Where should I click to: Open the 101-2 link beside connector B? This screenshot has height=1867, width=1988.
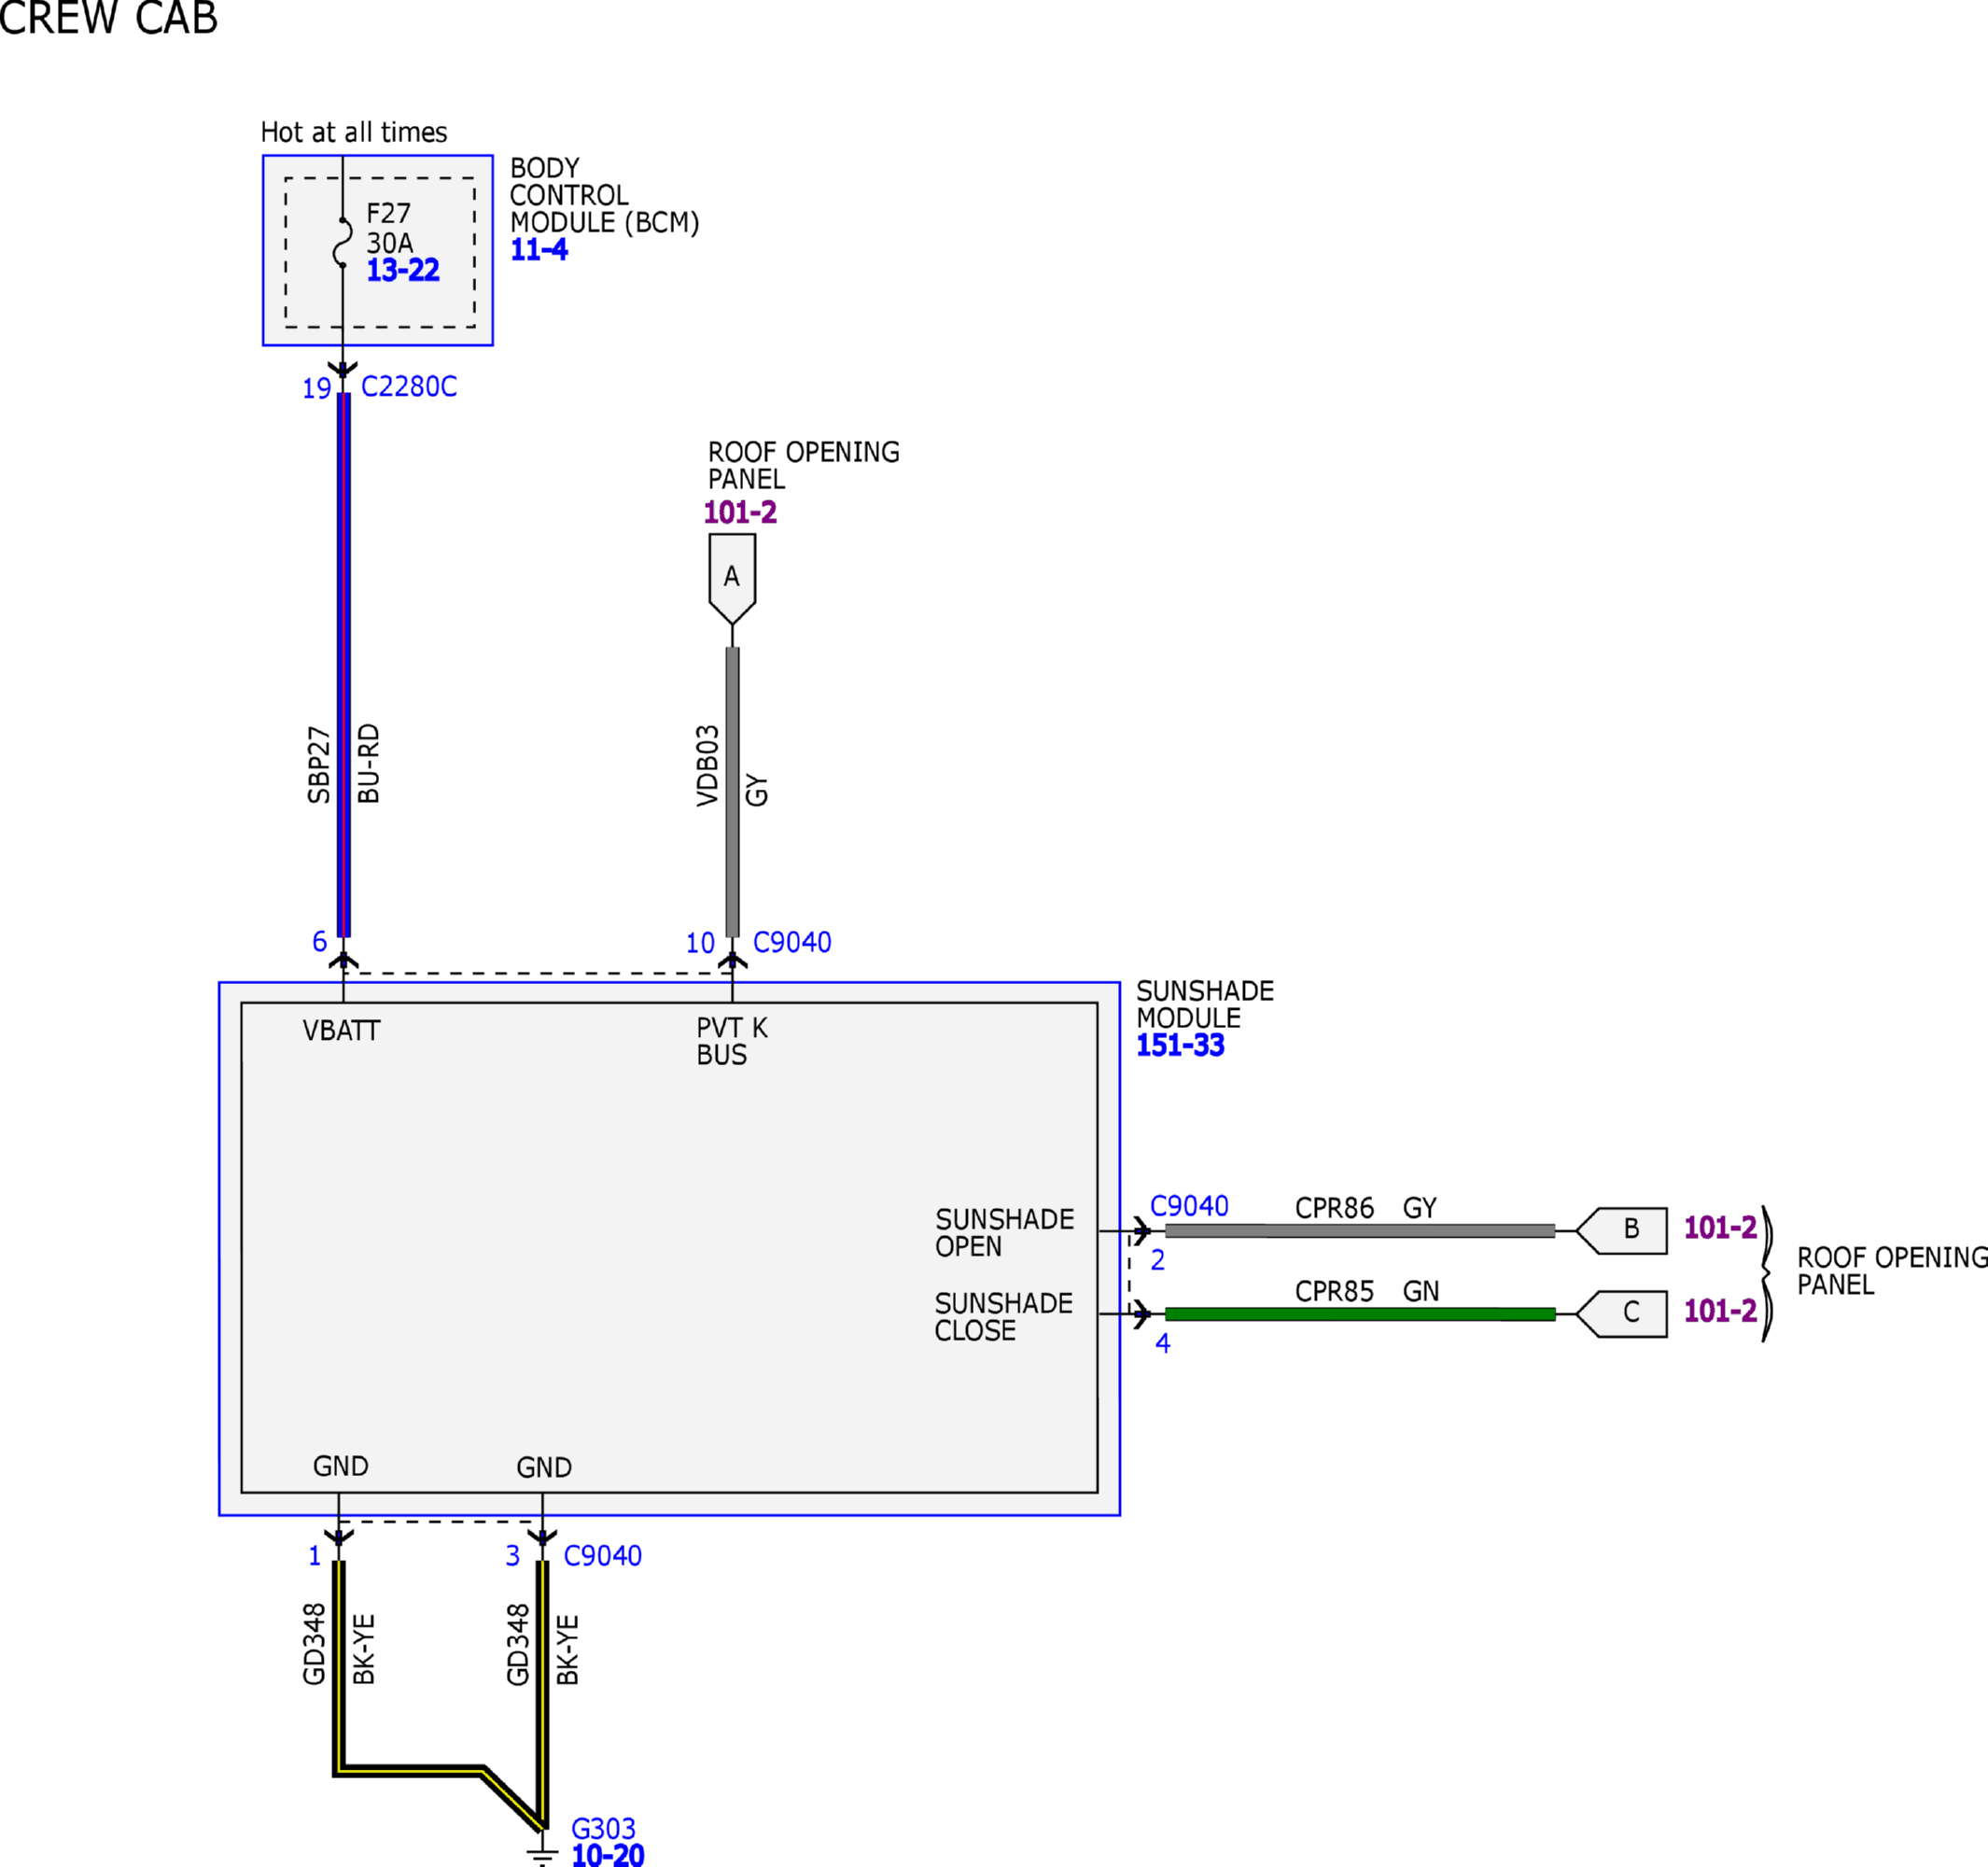click(1720, 1228)
